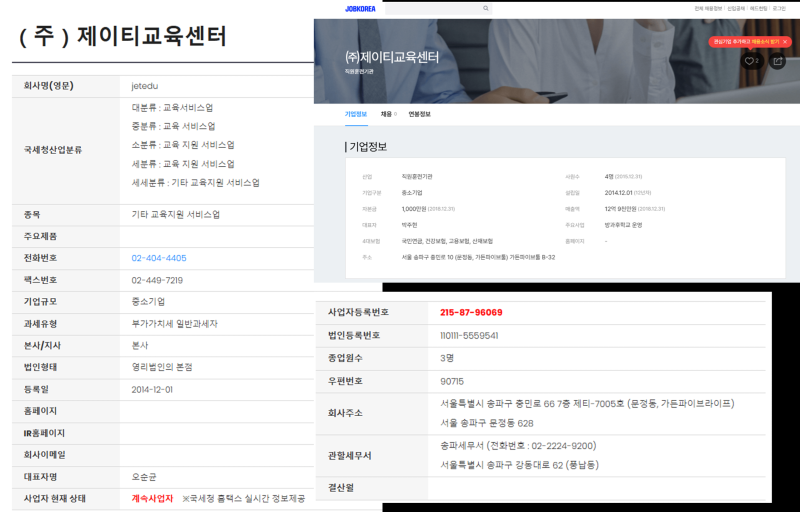Select the 세세분류 : 기타 교육지원 서비스업 line

point(195,183)
